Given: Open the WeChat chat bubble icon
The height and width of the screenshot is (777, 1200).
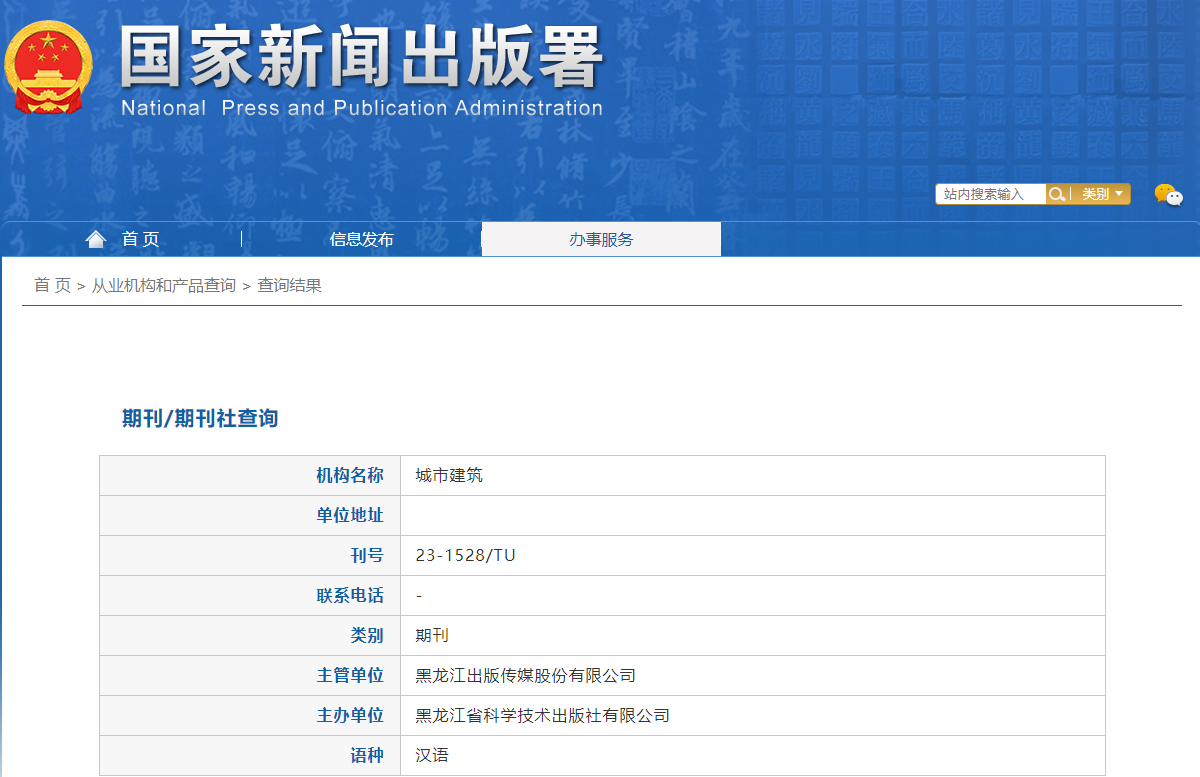Looking at the screenshot, I should coord(1168,195).
